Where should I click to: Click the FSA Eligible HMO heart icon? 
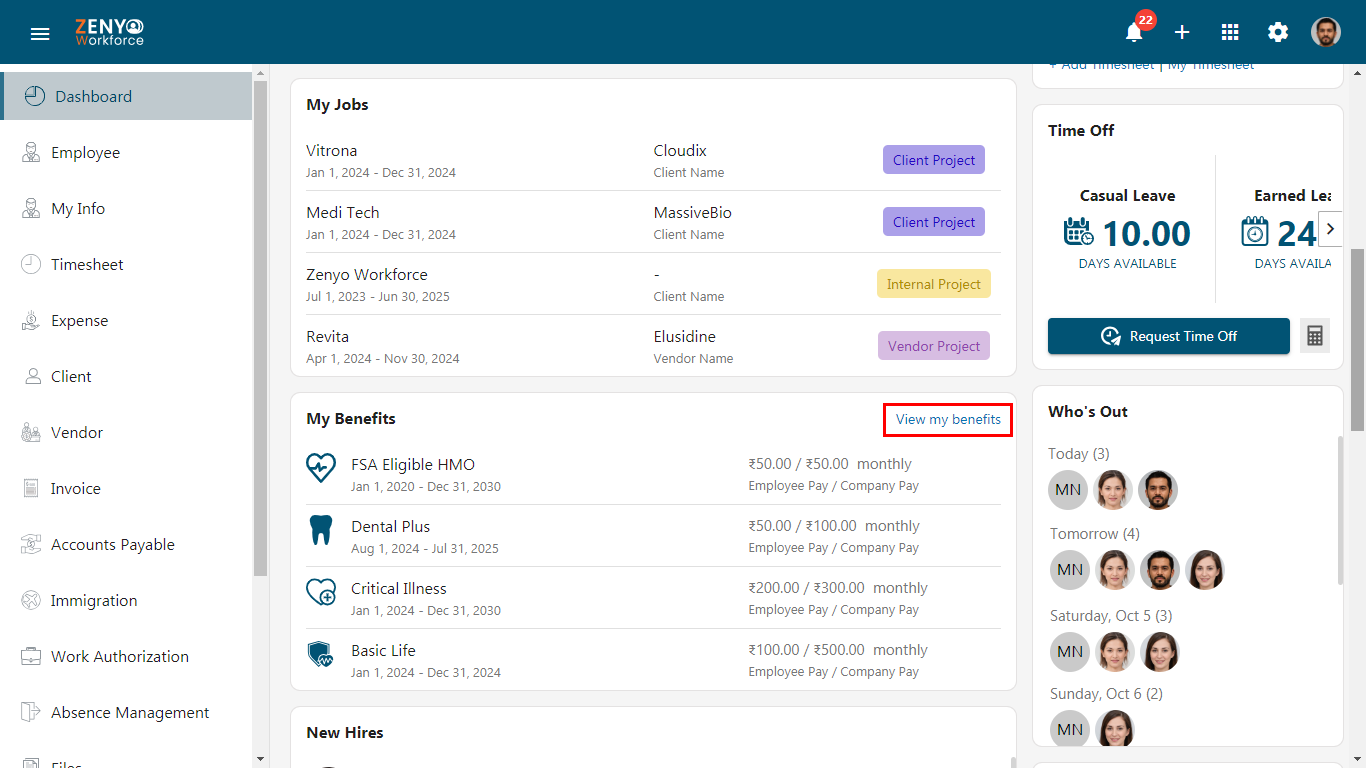(x=321, y=467)
